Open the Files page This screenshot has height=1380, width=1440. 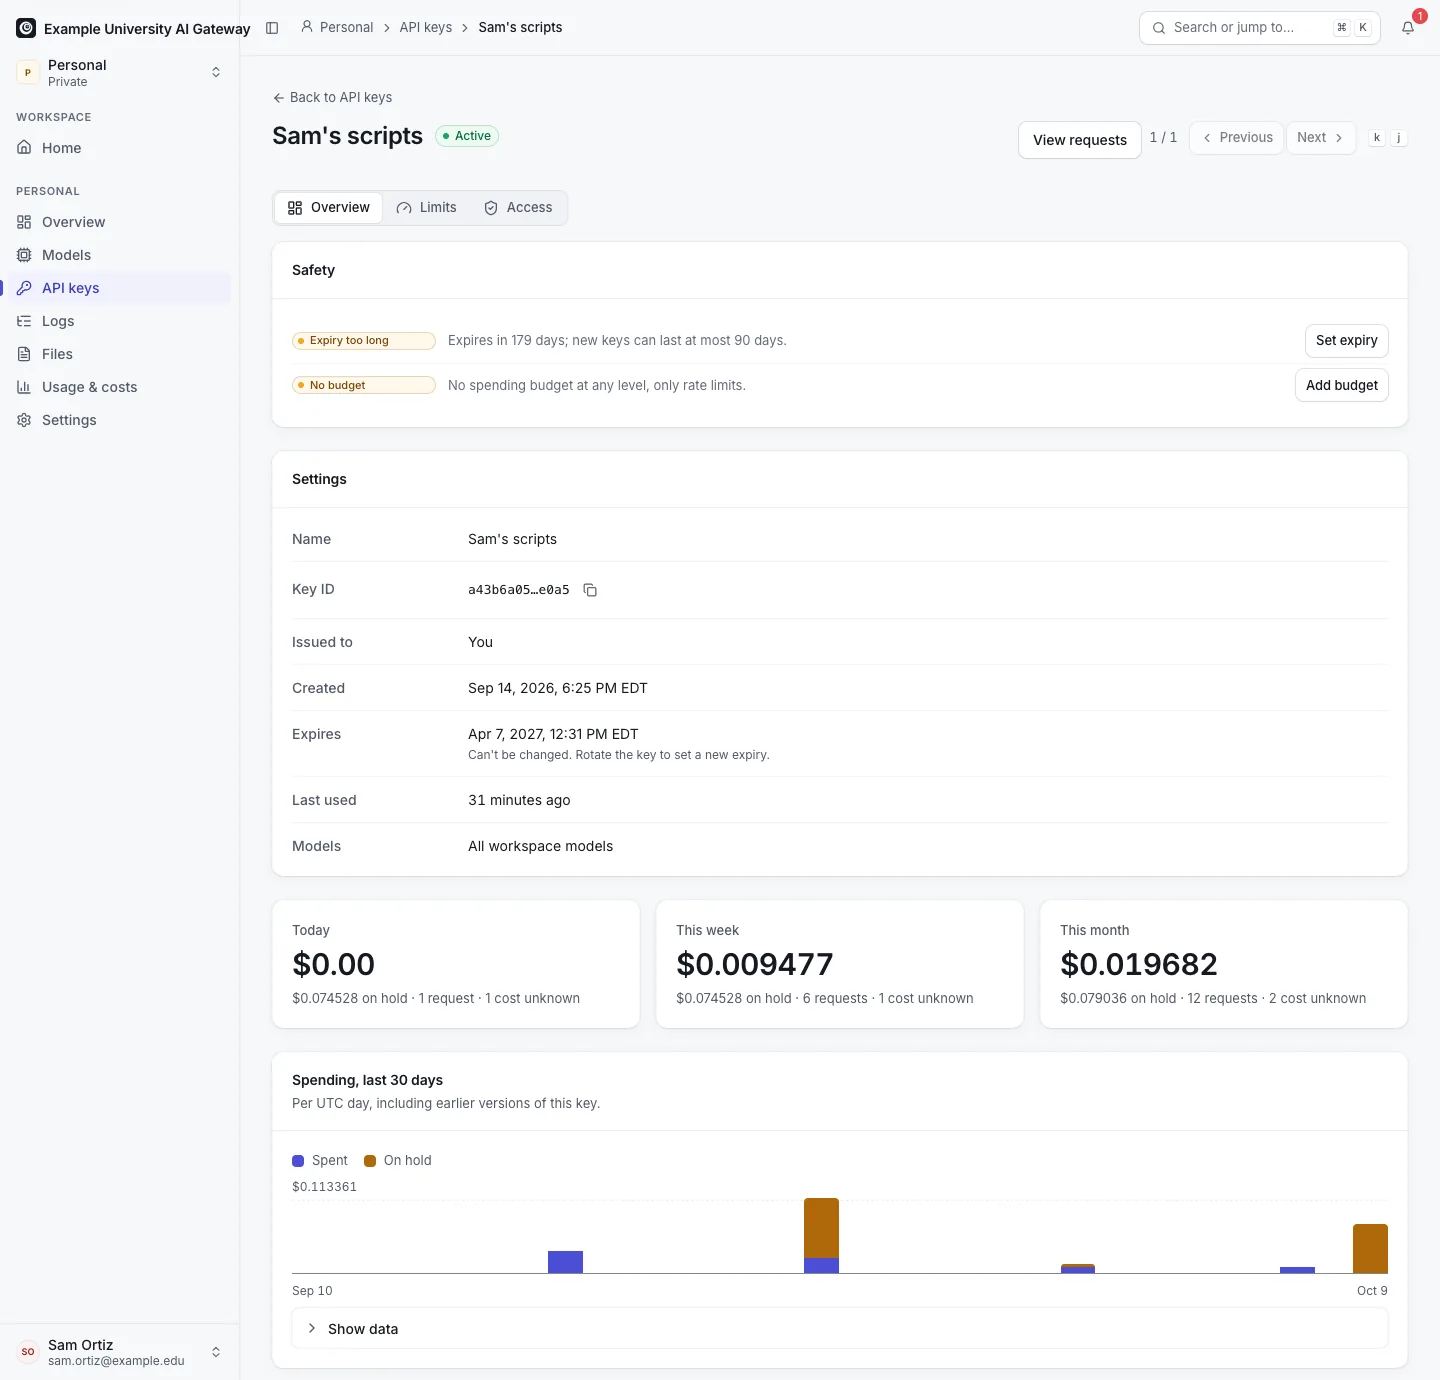pyautogui.click(x=120, y=354)
